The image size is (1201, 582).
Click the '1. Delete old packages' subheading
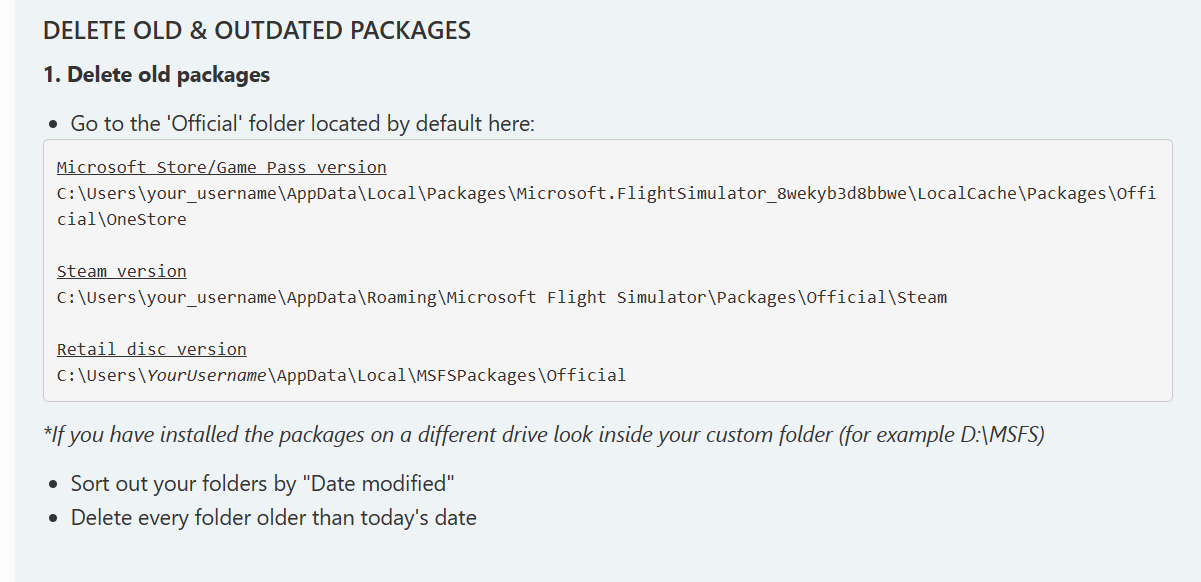(x=156, y=75)
